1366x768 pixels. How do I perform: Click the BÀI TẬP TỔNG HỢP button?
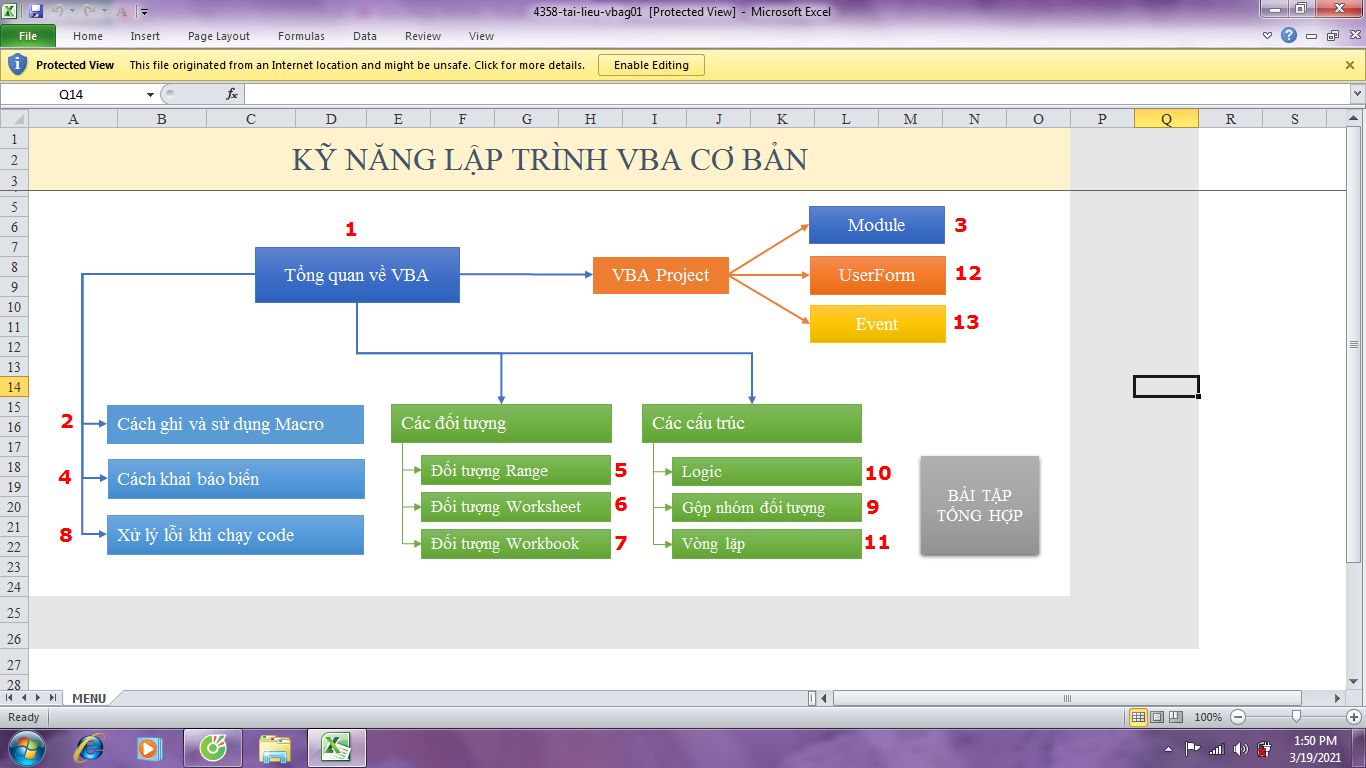point(980,505)
